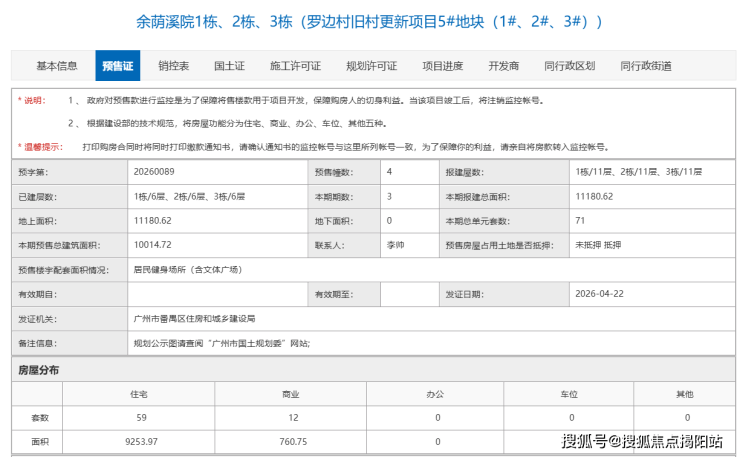Image resolution: width=740 pixels, height=457 pixels.
Task: Select the 同行政街道 tab
Action: [x=646, y=66]
